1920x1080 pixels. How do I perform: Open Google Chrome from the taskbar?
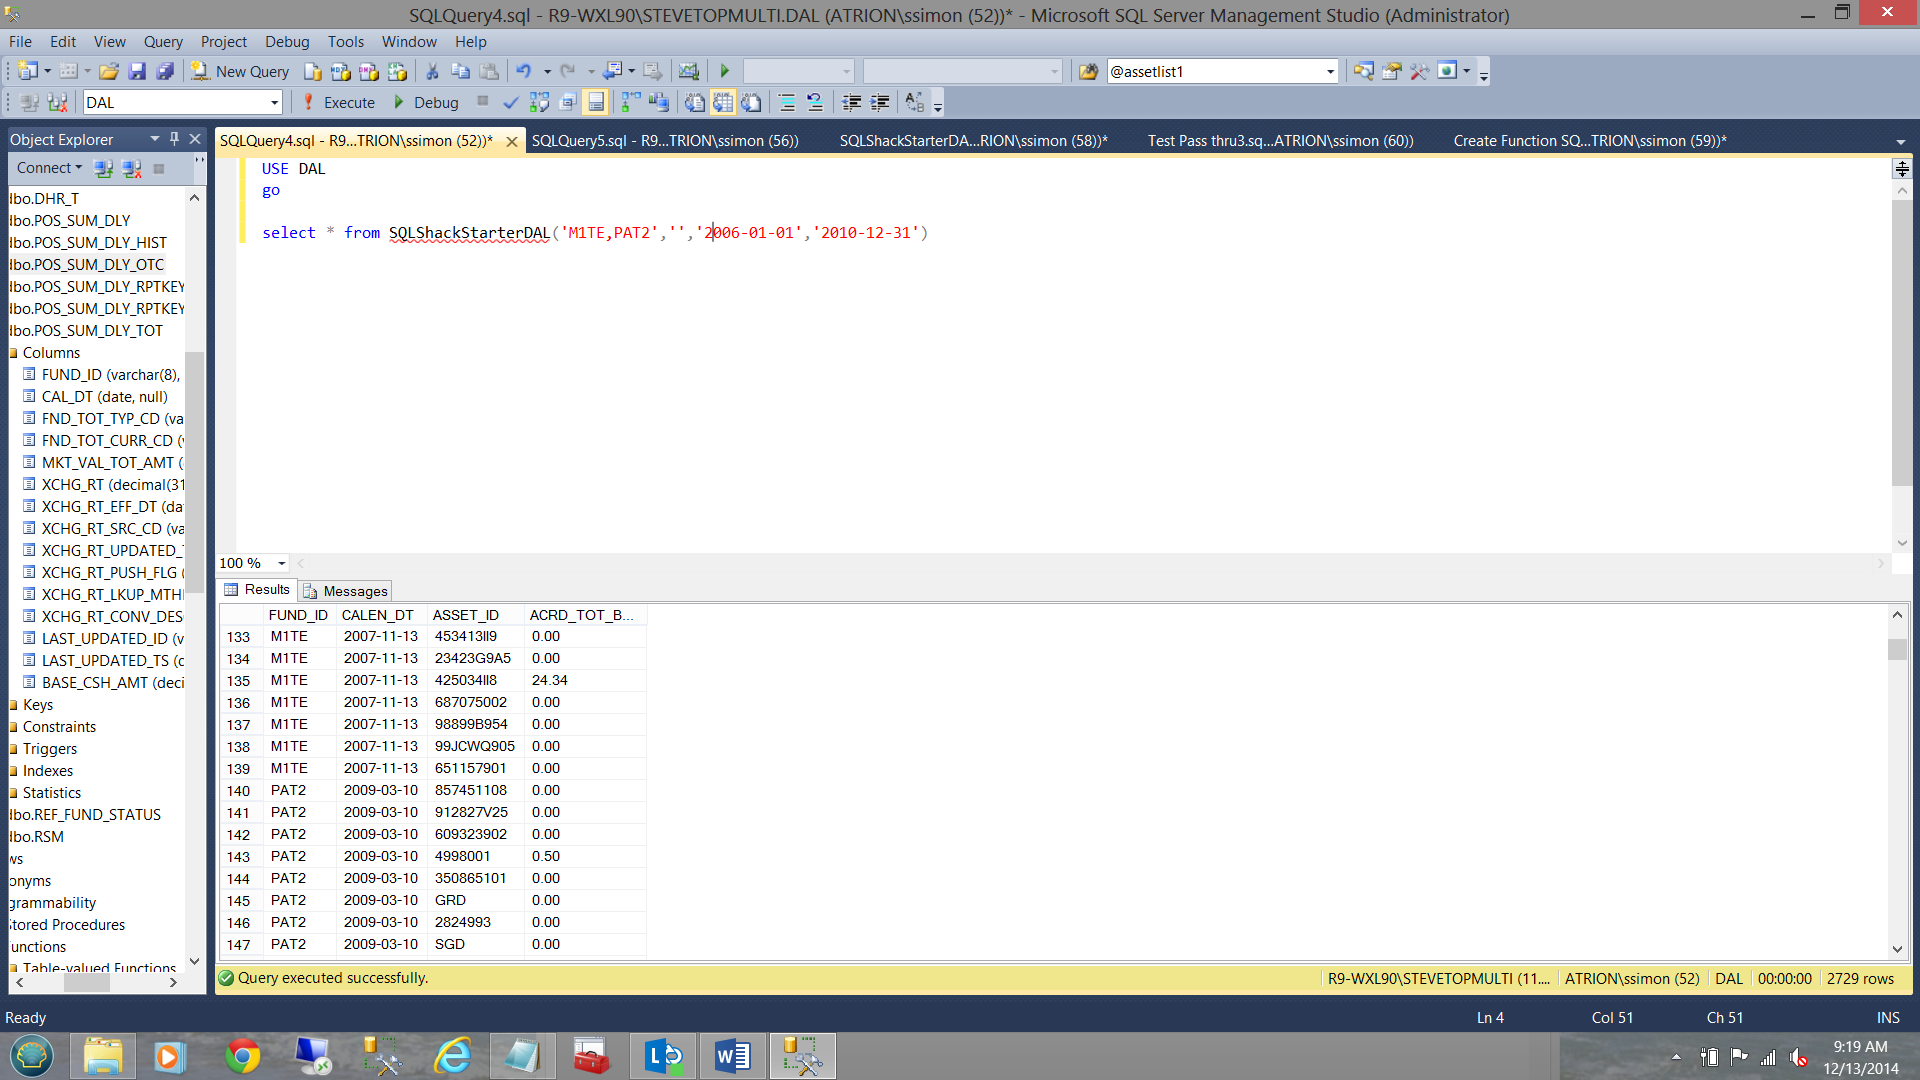coord(242,1056)
